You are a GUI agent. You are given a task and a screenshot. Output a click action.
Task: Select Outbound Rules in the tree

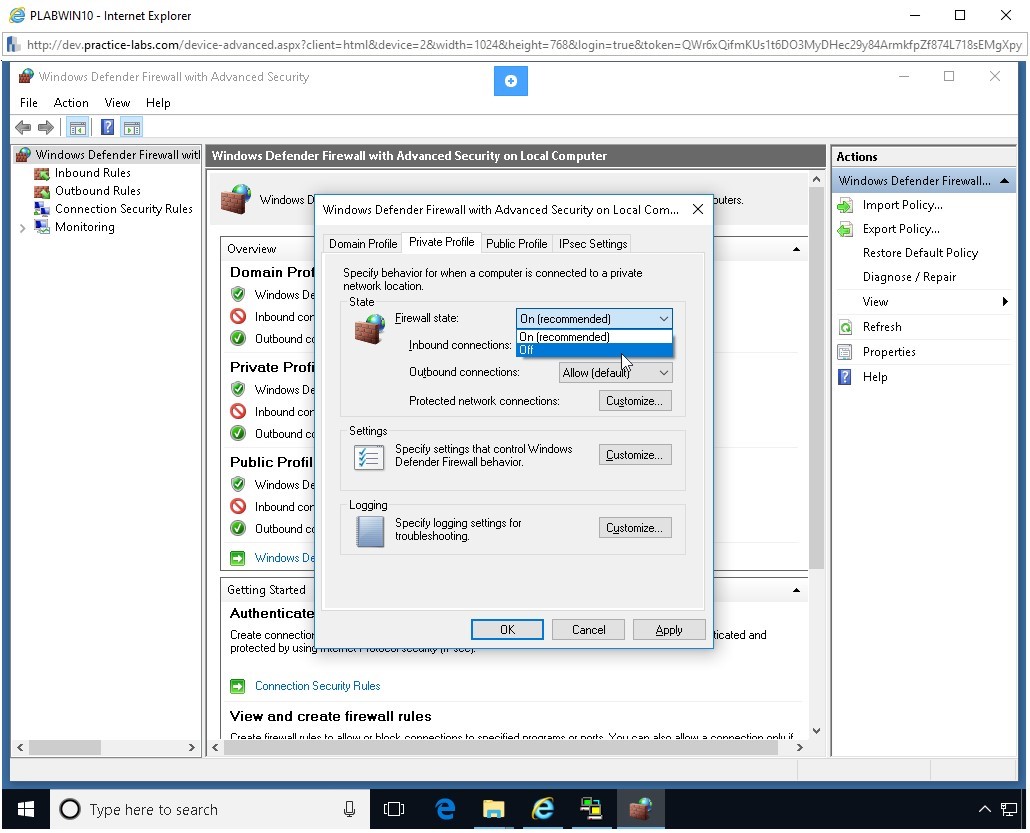point(97,191)
